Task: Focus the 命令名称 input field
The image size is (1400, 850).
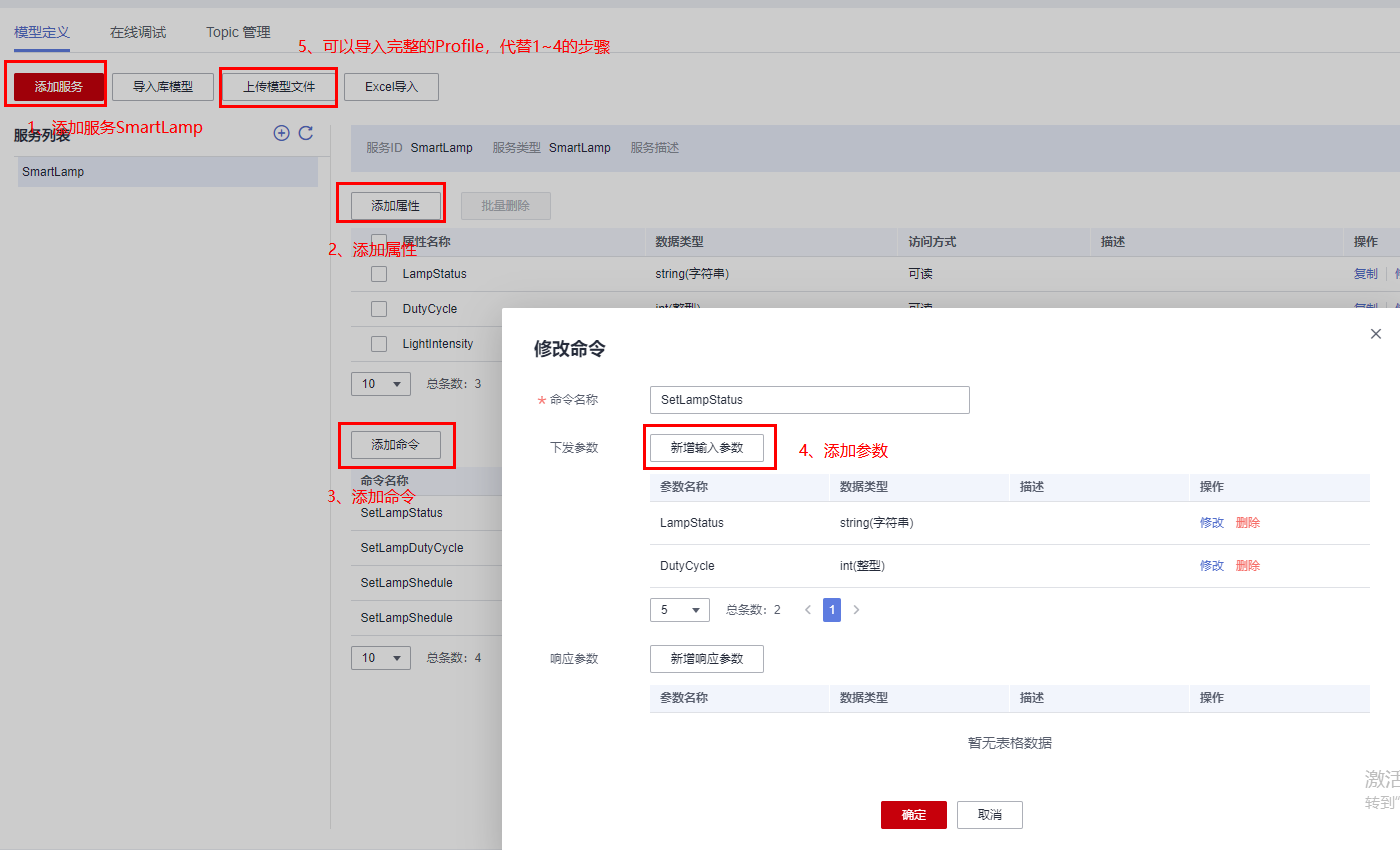Action: (810, 400)
